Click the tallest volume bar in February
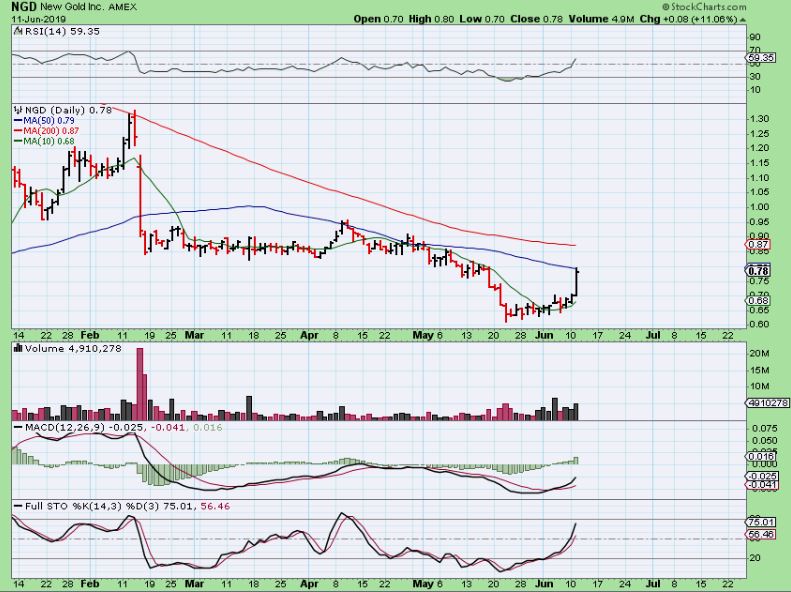The width and height of the screenshot is (791, 592). coord(140,380)
